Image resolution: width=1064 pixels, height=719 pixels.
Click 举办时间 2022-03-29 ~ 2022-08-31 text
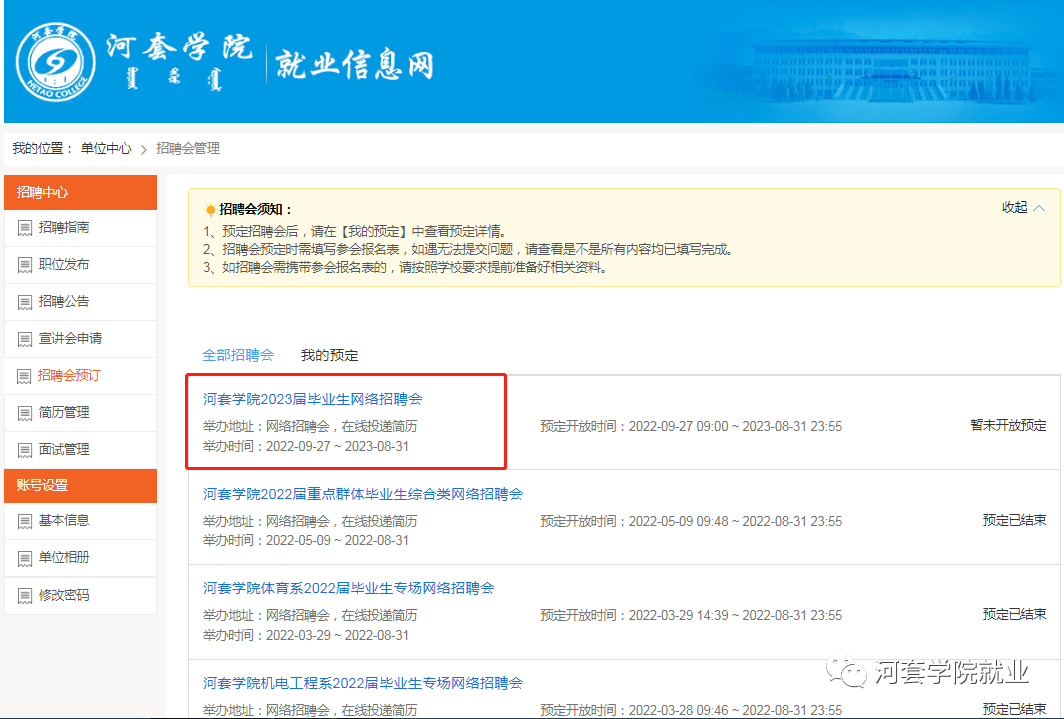[x=306, y=636]
